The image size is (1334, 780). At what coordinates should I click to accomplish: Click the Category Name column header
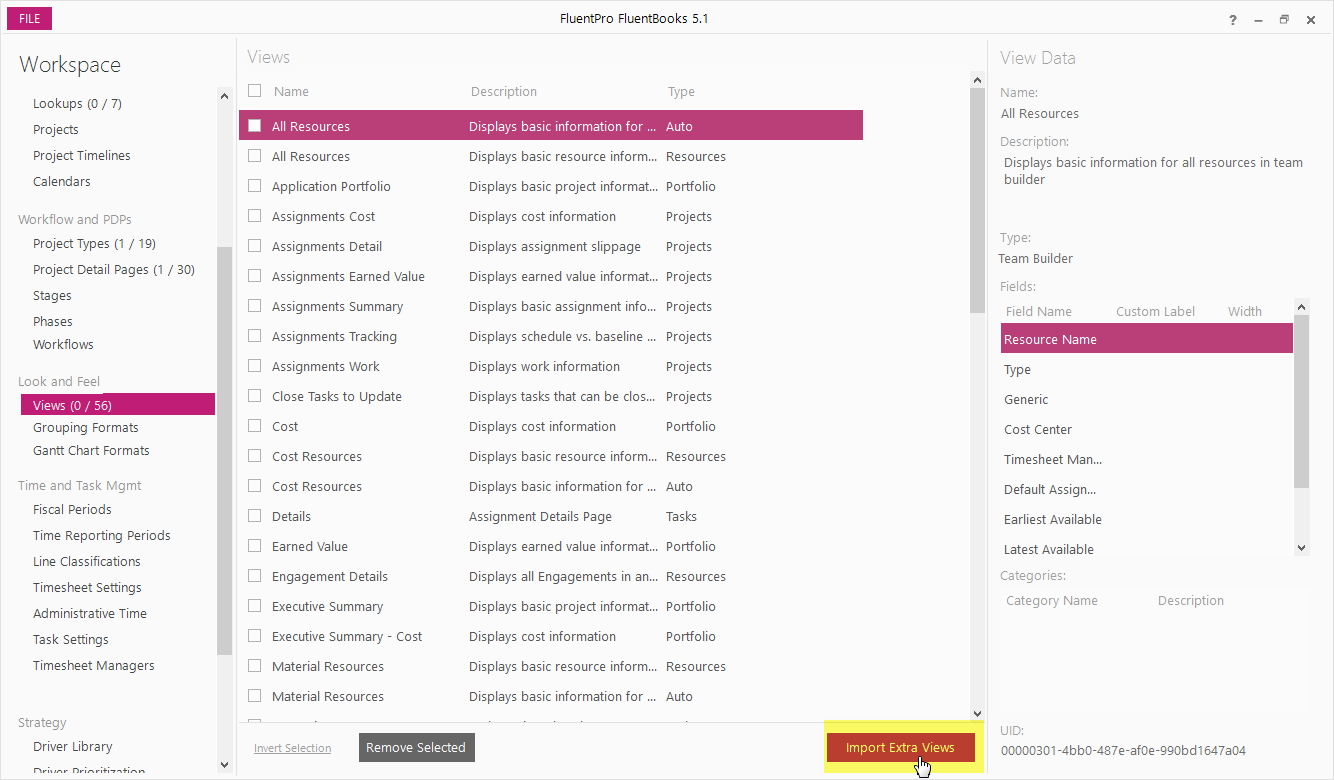tap(1051, 601)
